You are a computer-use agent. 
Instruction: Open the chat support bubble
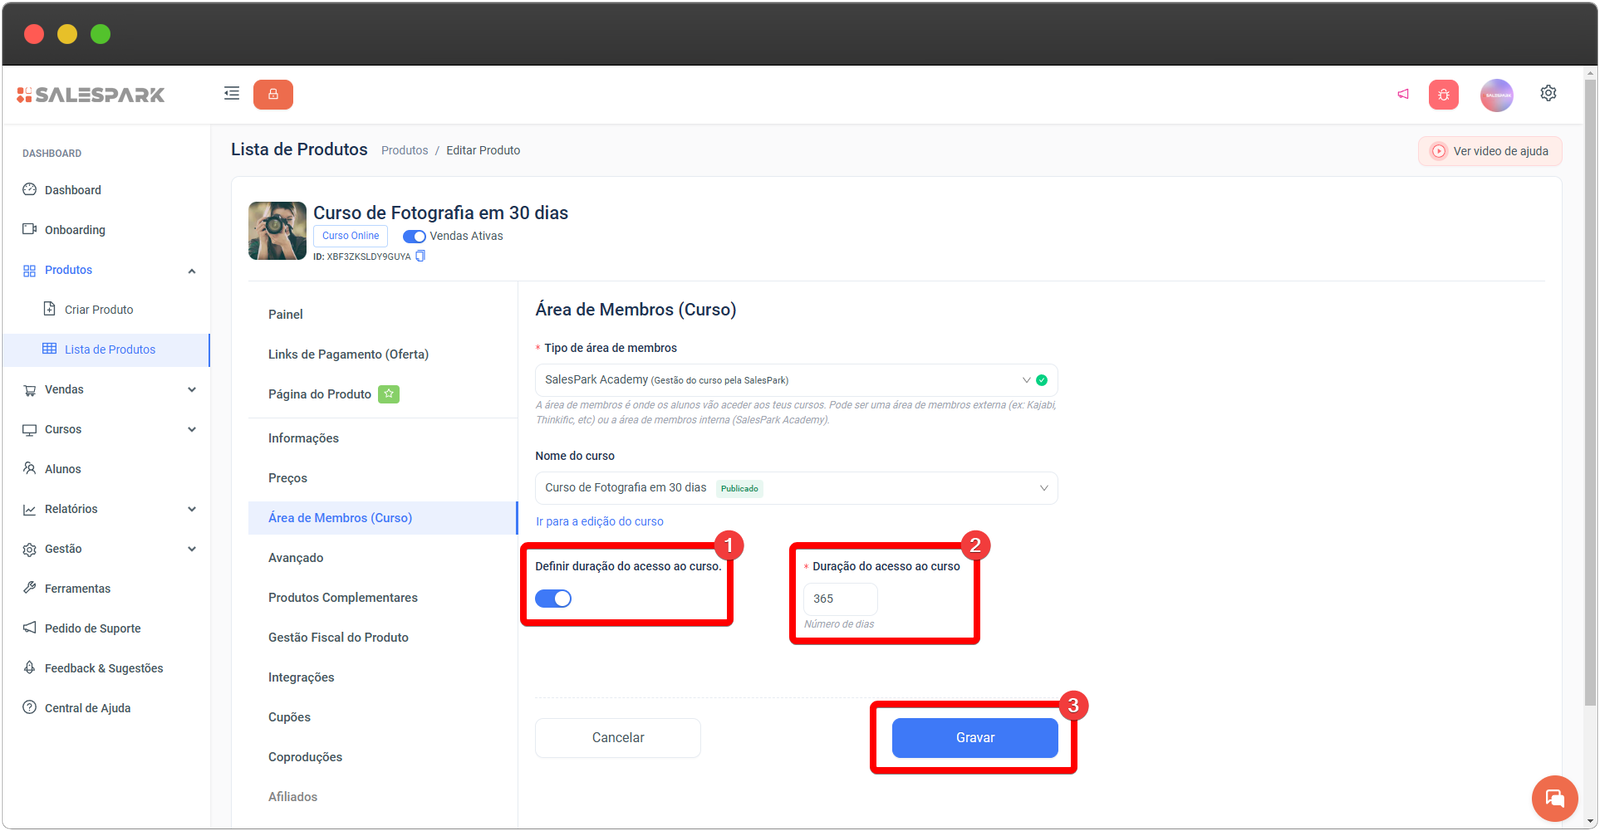1554,798
